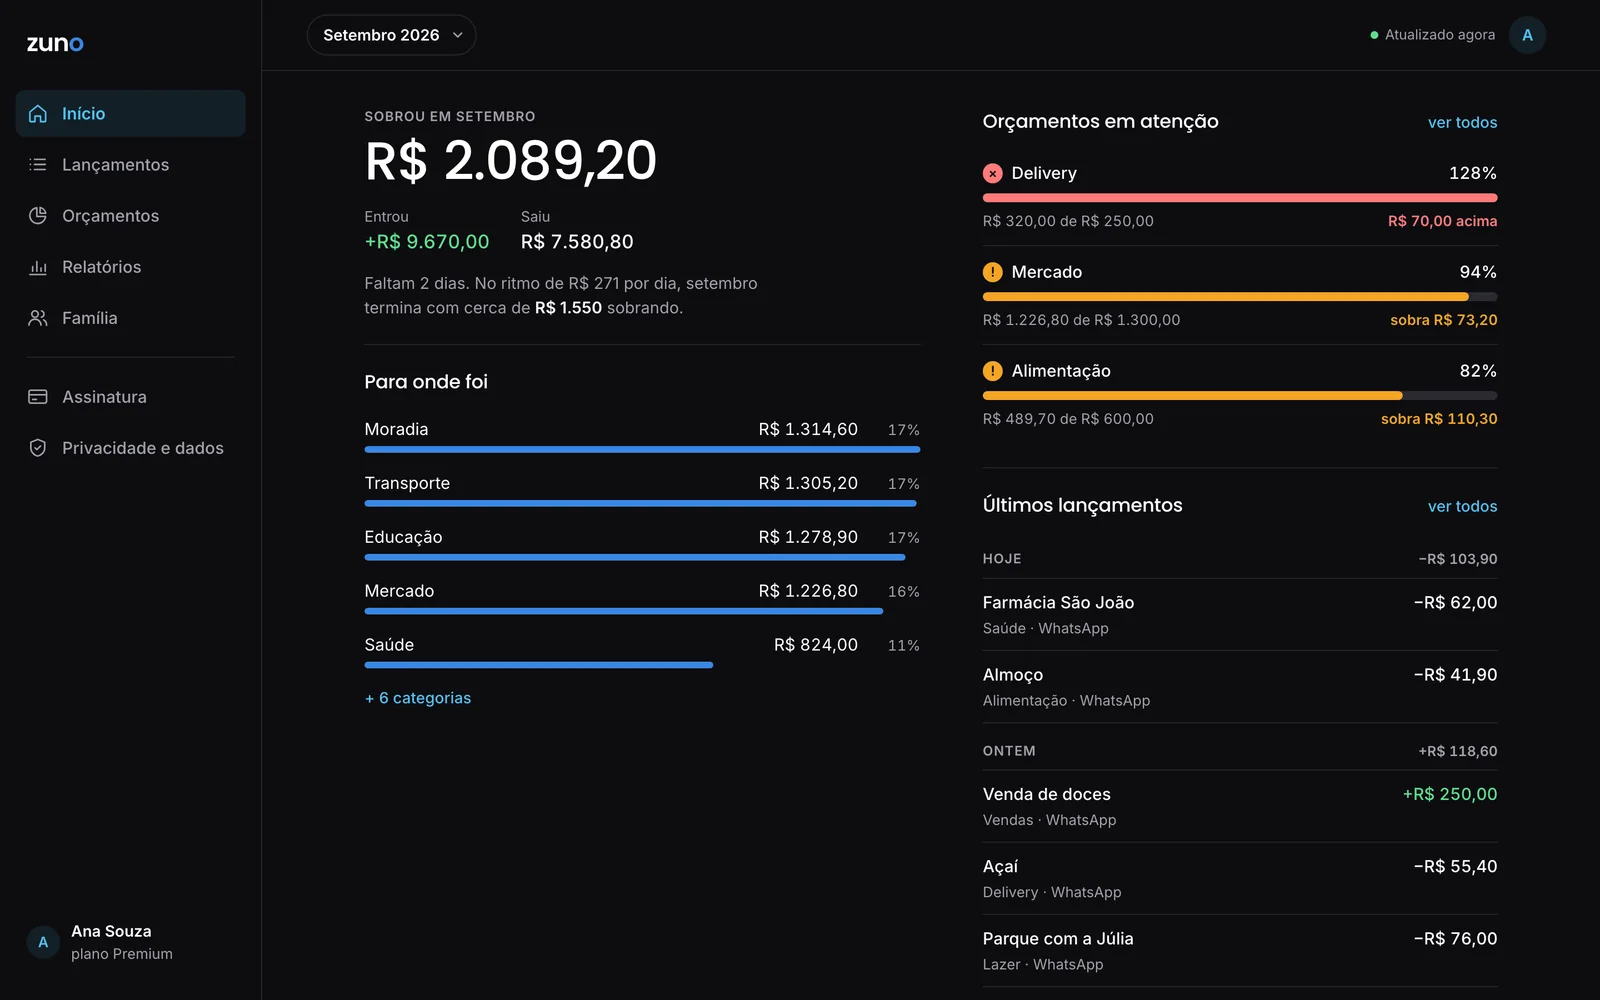1600x1000 pixels.
Task: Click the Início home icon
Action: click(38, 114)
